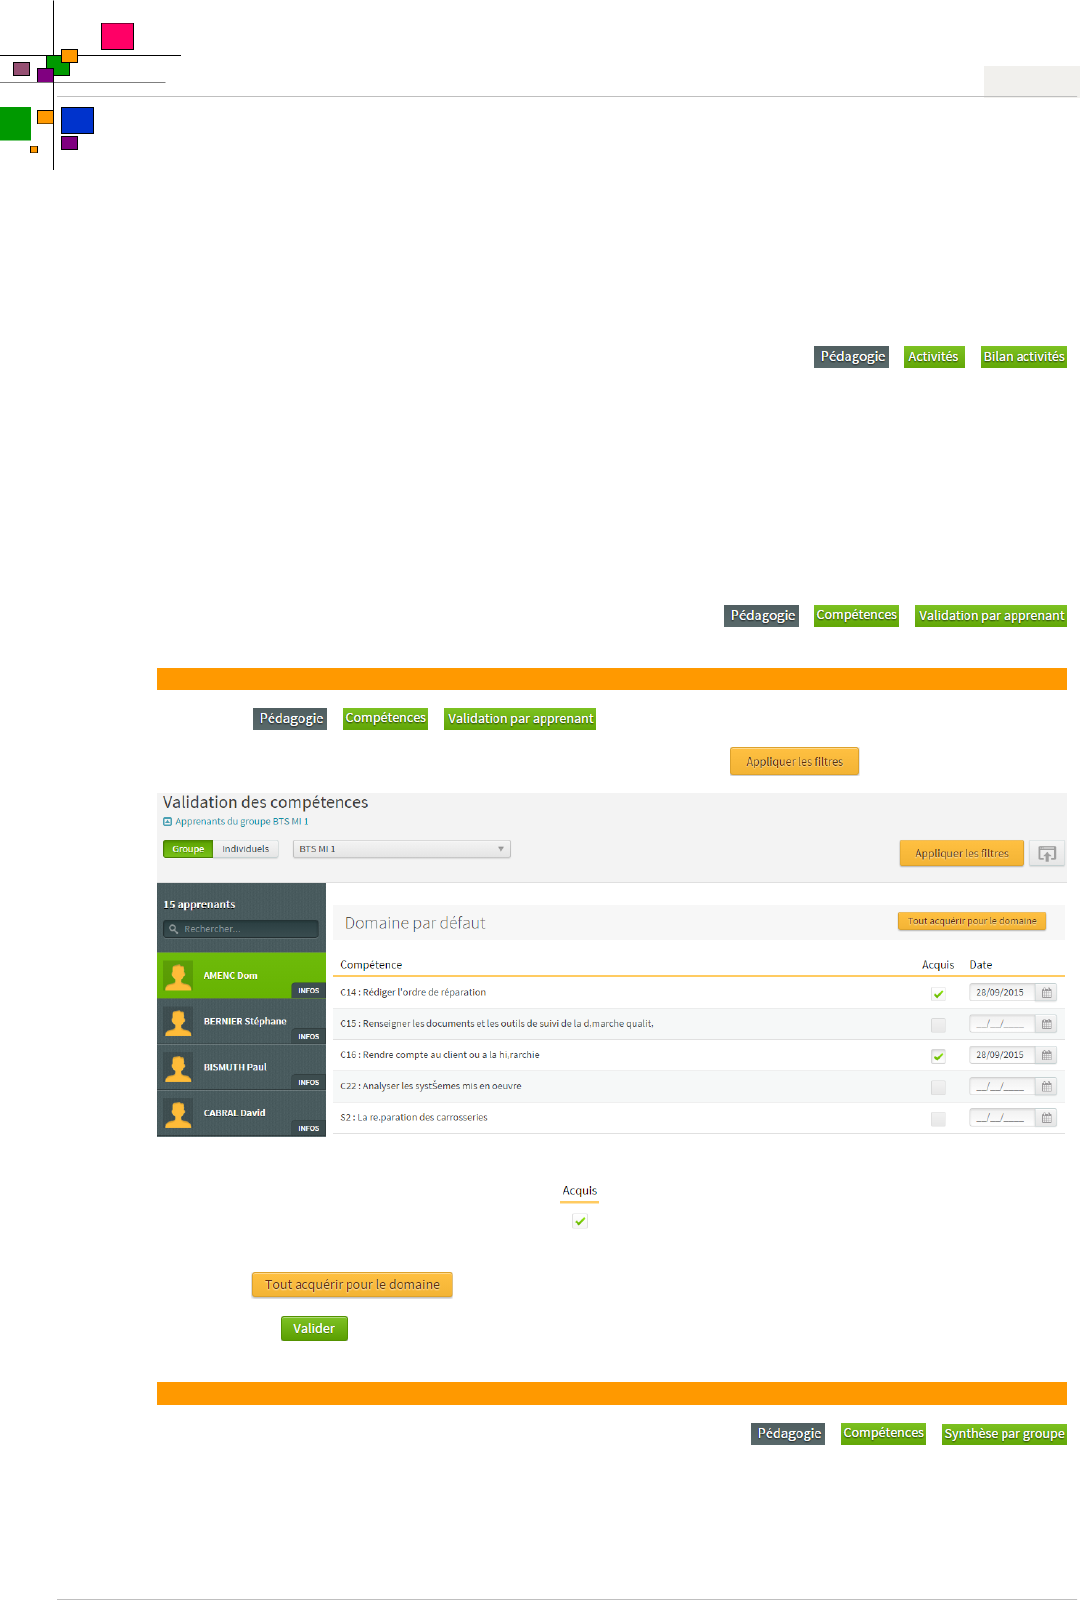Click the Activités breadcrumb label
The height and width of the screenshot is (1600, 1080).
933,357
